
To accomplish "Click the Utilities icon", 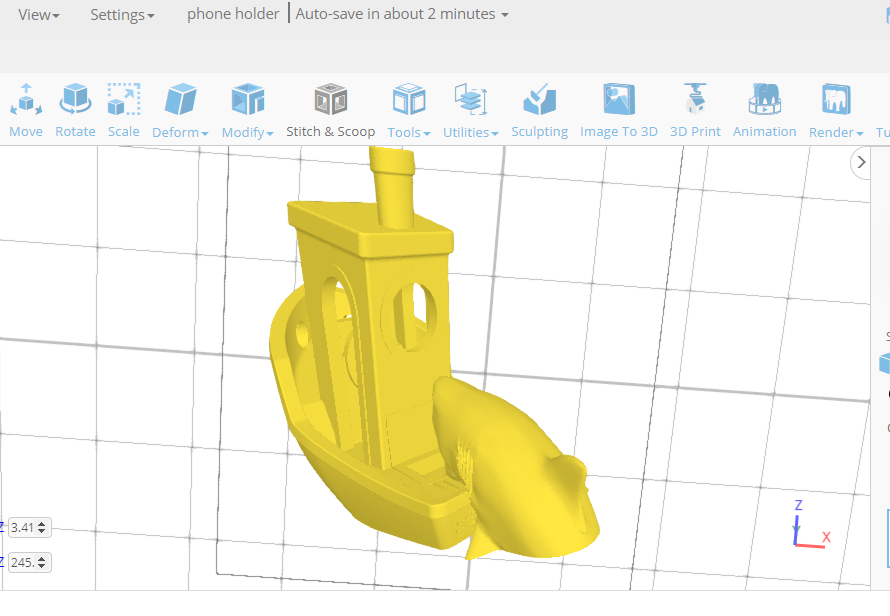I will [x=471, y=99].
